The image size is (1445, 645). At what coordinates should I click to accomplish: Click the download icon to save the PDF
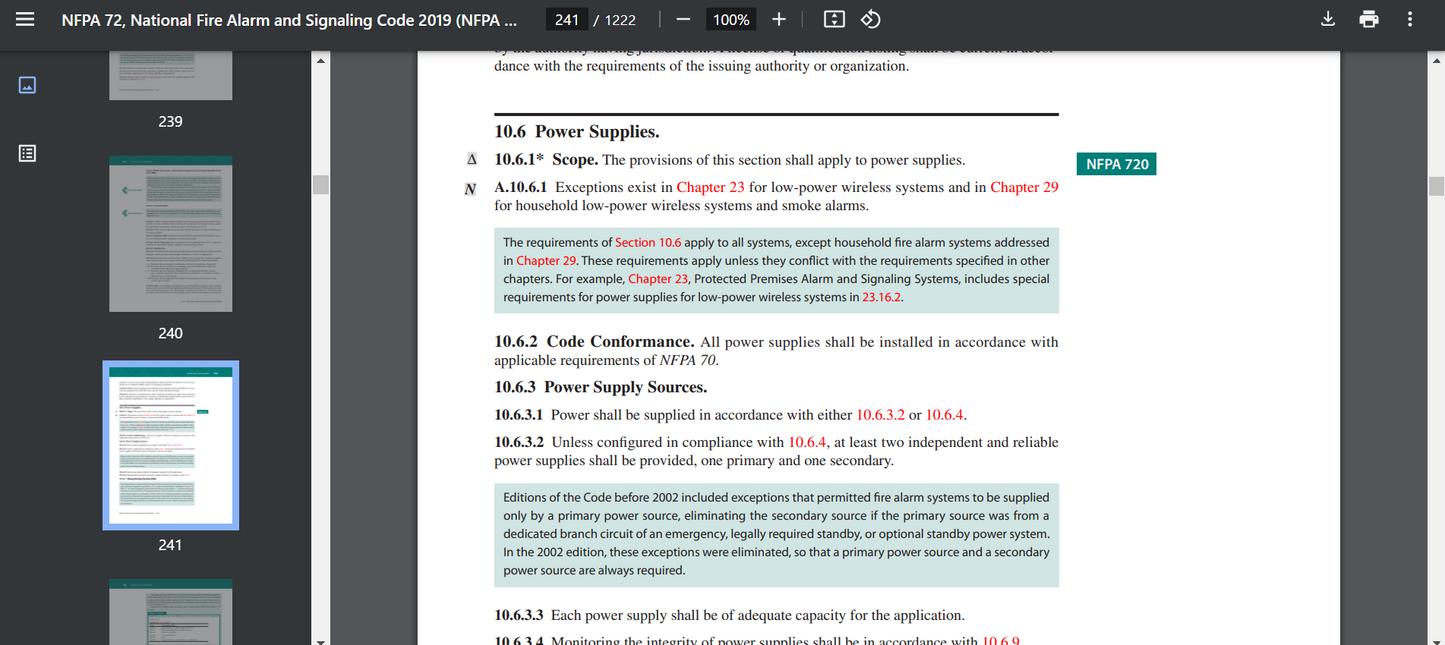(1328, 18)
